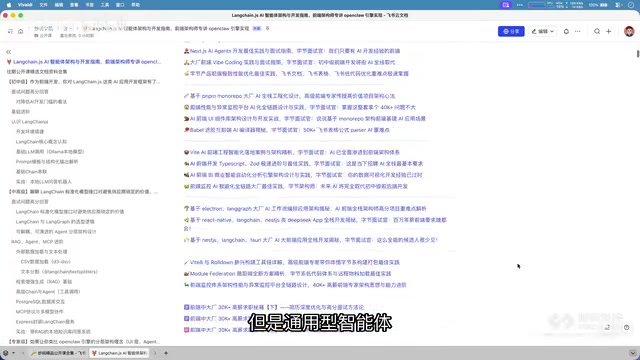Click the Vivaldi panel icon in bottom-left corner
The image size is (640, 360).
click(x=5, y=353)
